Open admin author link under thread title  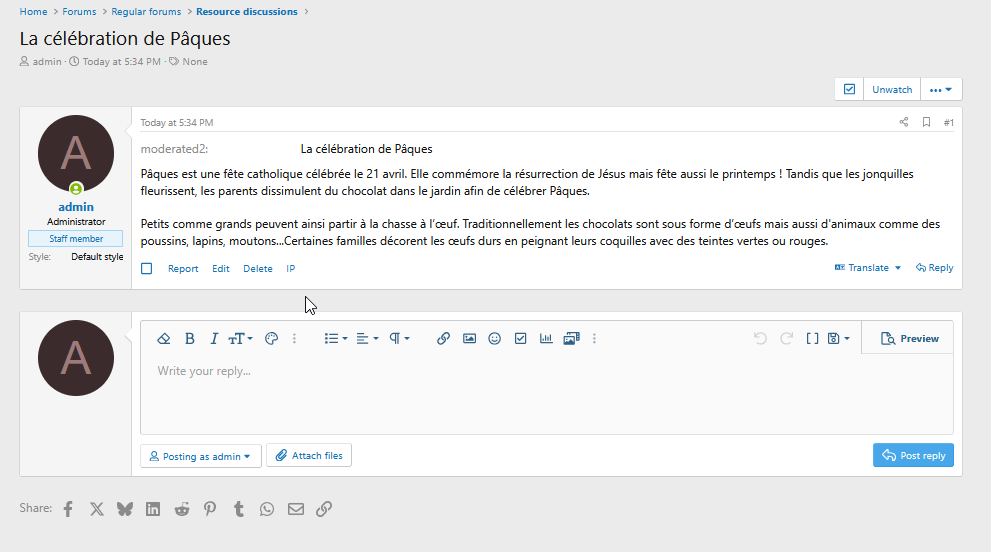click(x=47, y=61)
